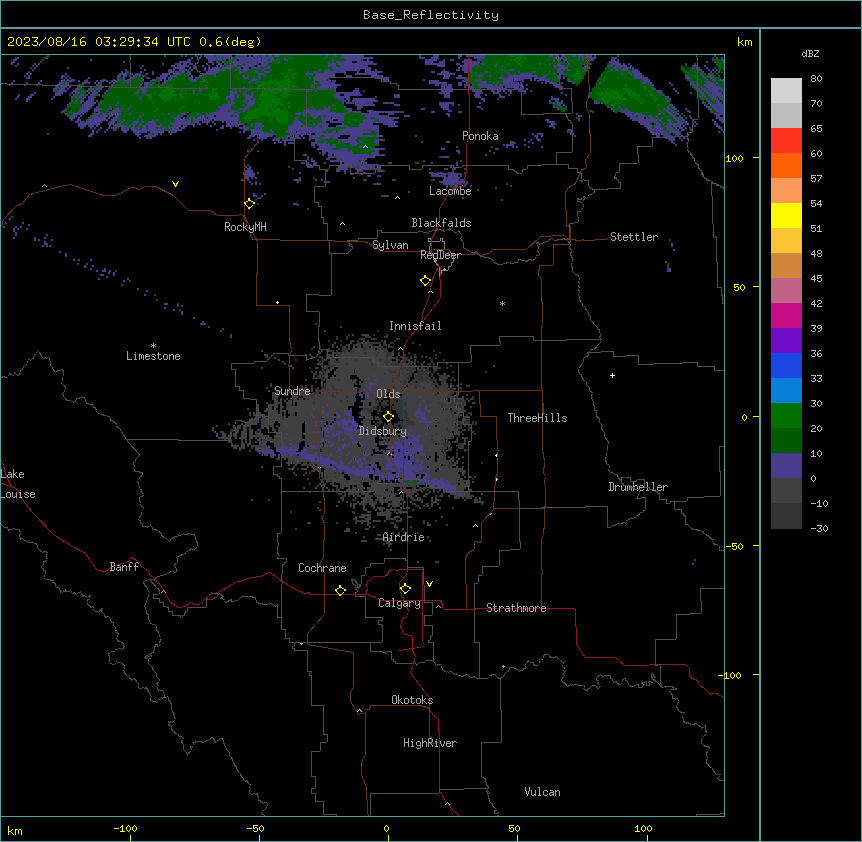Screen dimensions: 862x842
Task: Select the magenta 39-42 dBZ legend swatch
Action: tap(786, 315)
